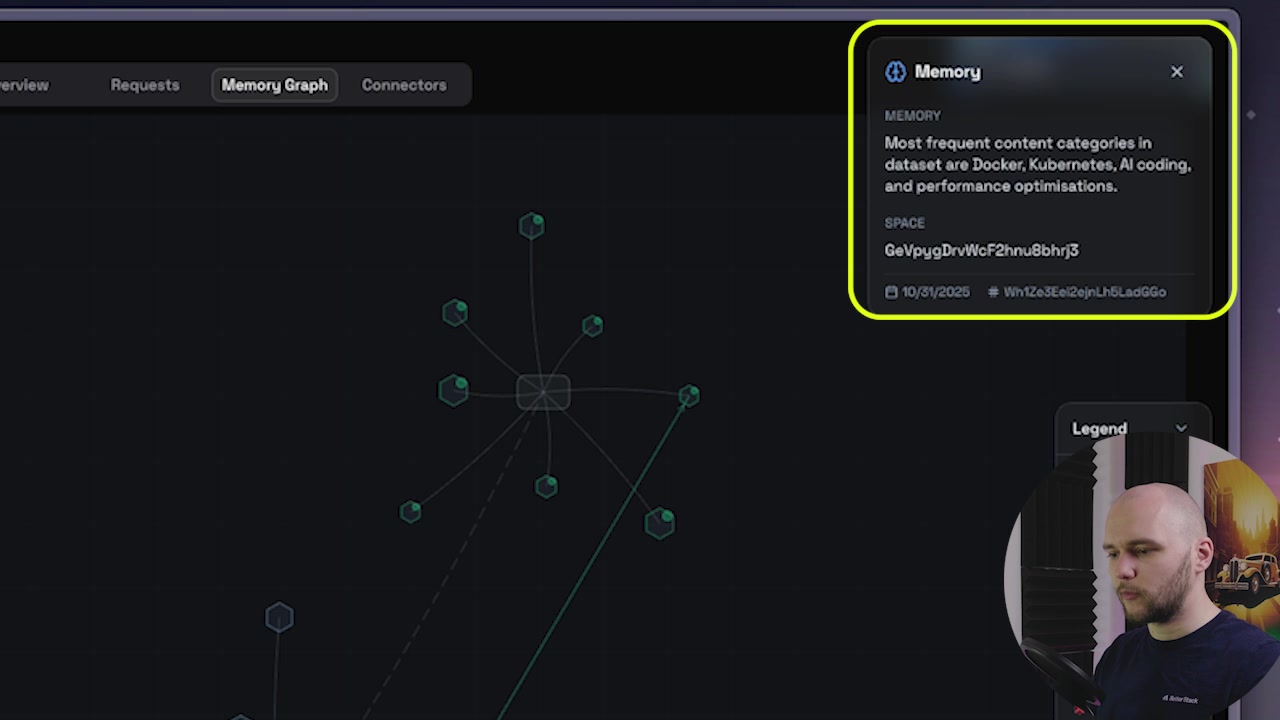Screen dimensions: 1280x720
Task: Close the Memory detail card
Action: [1177, 71]
